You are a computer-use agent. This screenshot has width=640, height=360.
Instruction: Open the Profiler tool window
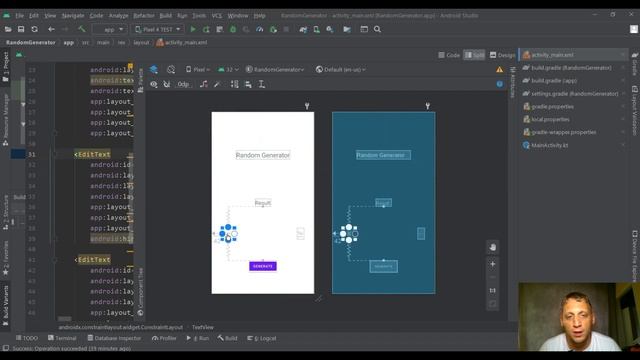tap(164, 338)
